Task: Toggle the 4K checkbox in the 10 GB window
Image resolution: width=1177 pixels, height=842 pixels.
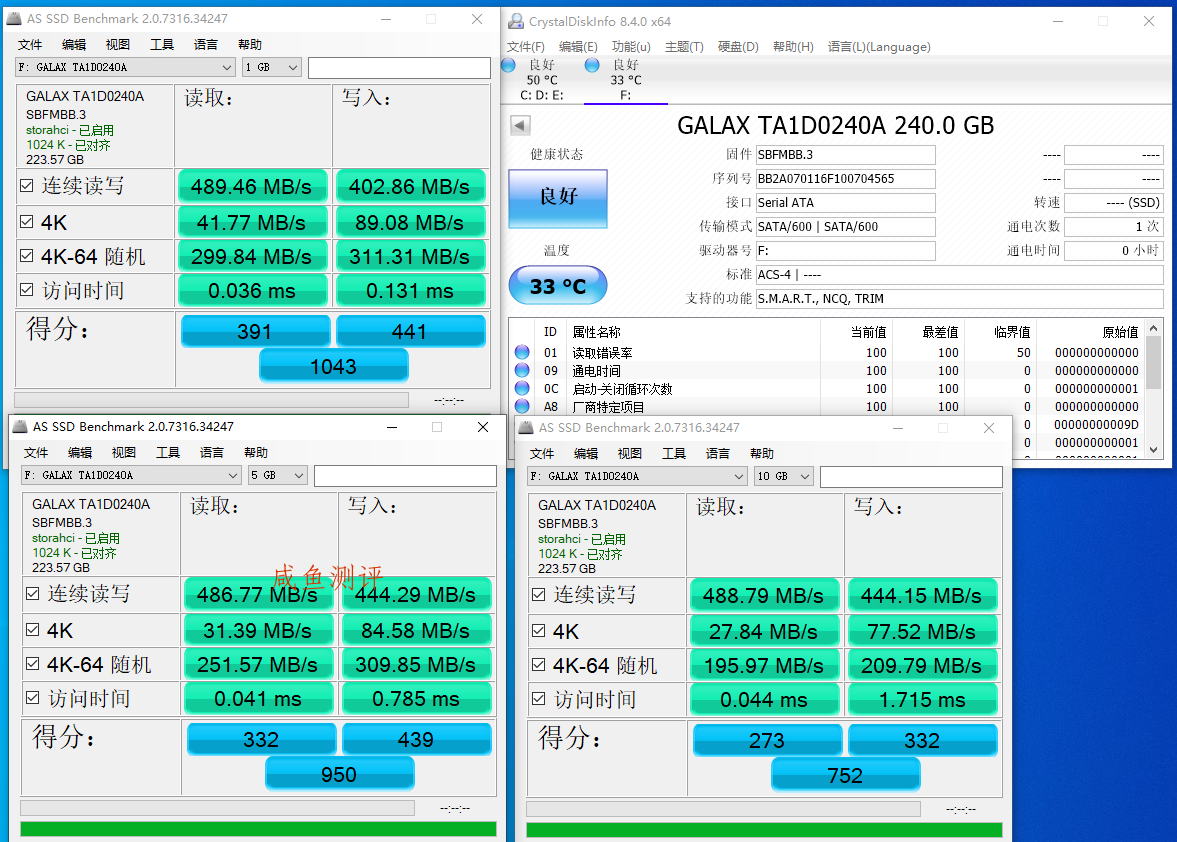Action: point(538,631)
